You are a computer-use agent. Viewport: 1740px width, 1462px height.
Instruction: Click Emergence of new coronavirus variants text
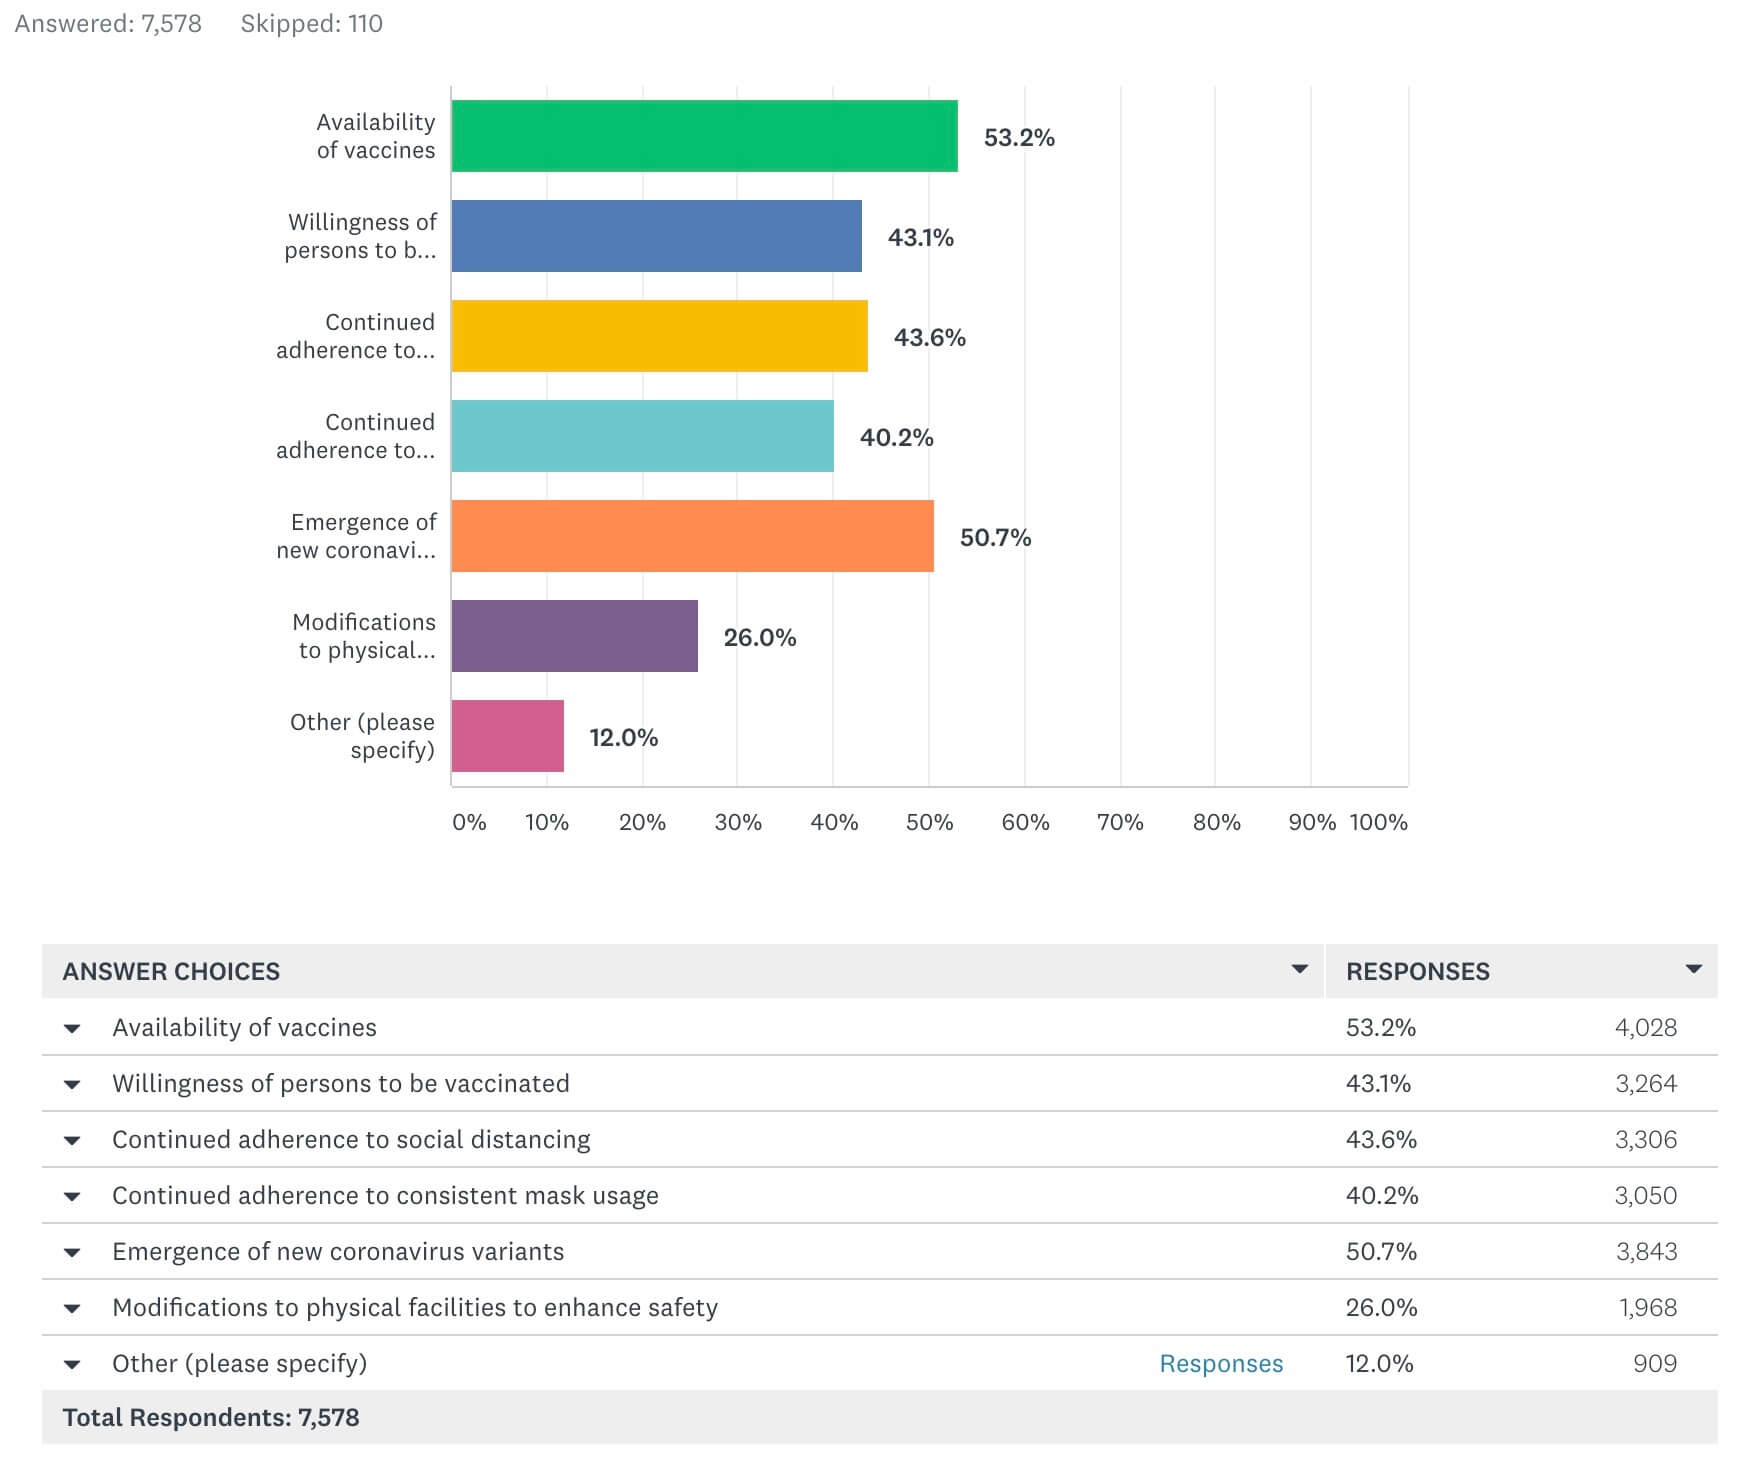click(338, 1252)
